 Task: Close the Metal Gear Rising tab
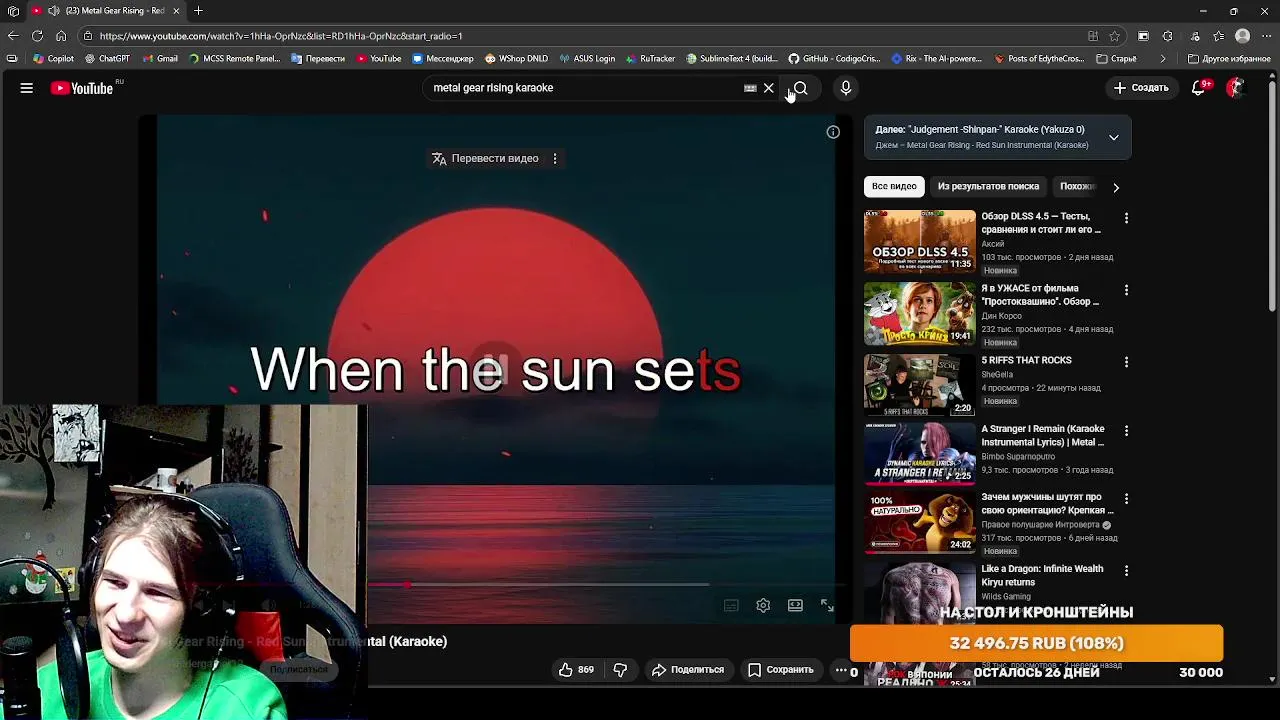pyautogui.click(x=176, y=11)
